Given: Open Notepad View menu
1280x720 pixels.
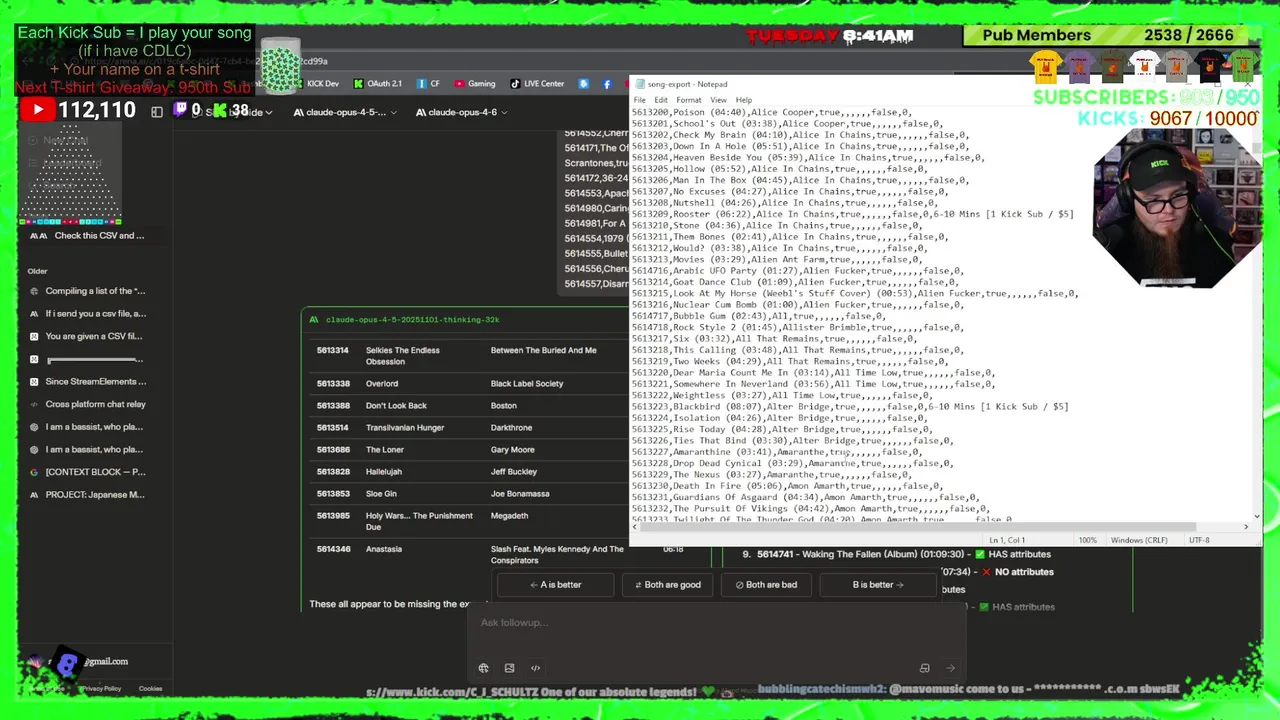Looking at the screenshot, I should 718,100.
